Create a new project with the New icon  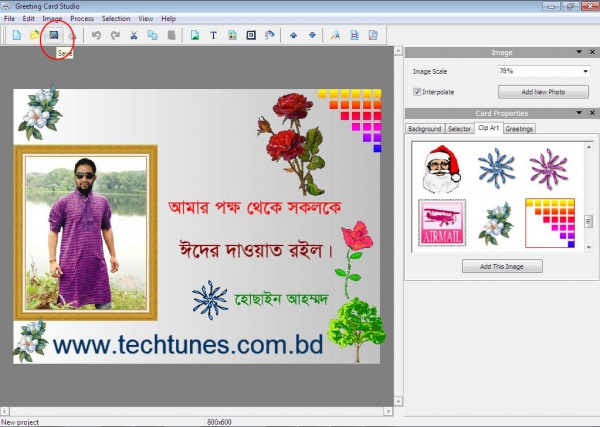point(16,35)
